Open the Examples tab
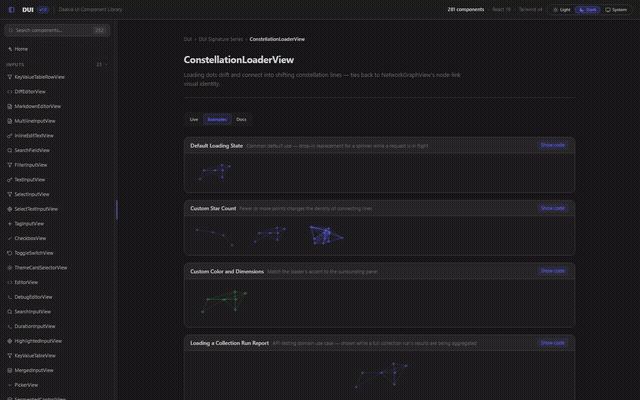The height and width of the screenshot is (400, 640). 217,119
